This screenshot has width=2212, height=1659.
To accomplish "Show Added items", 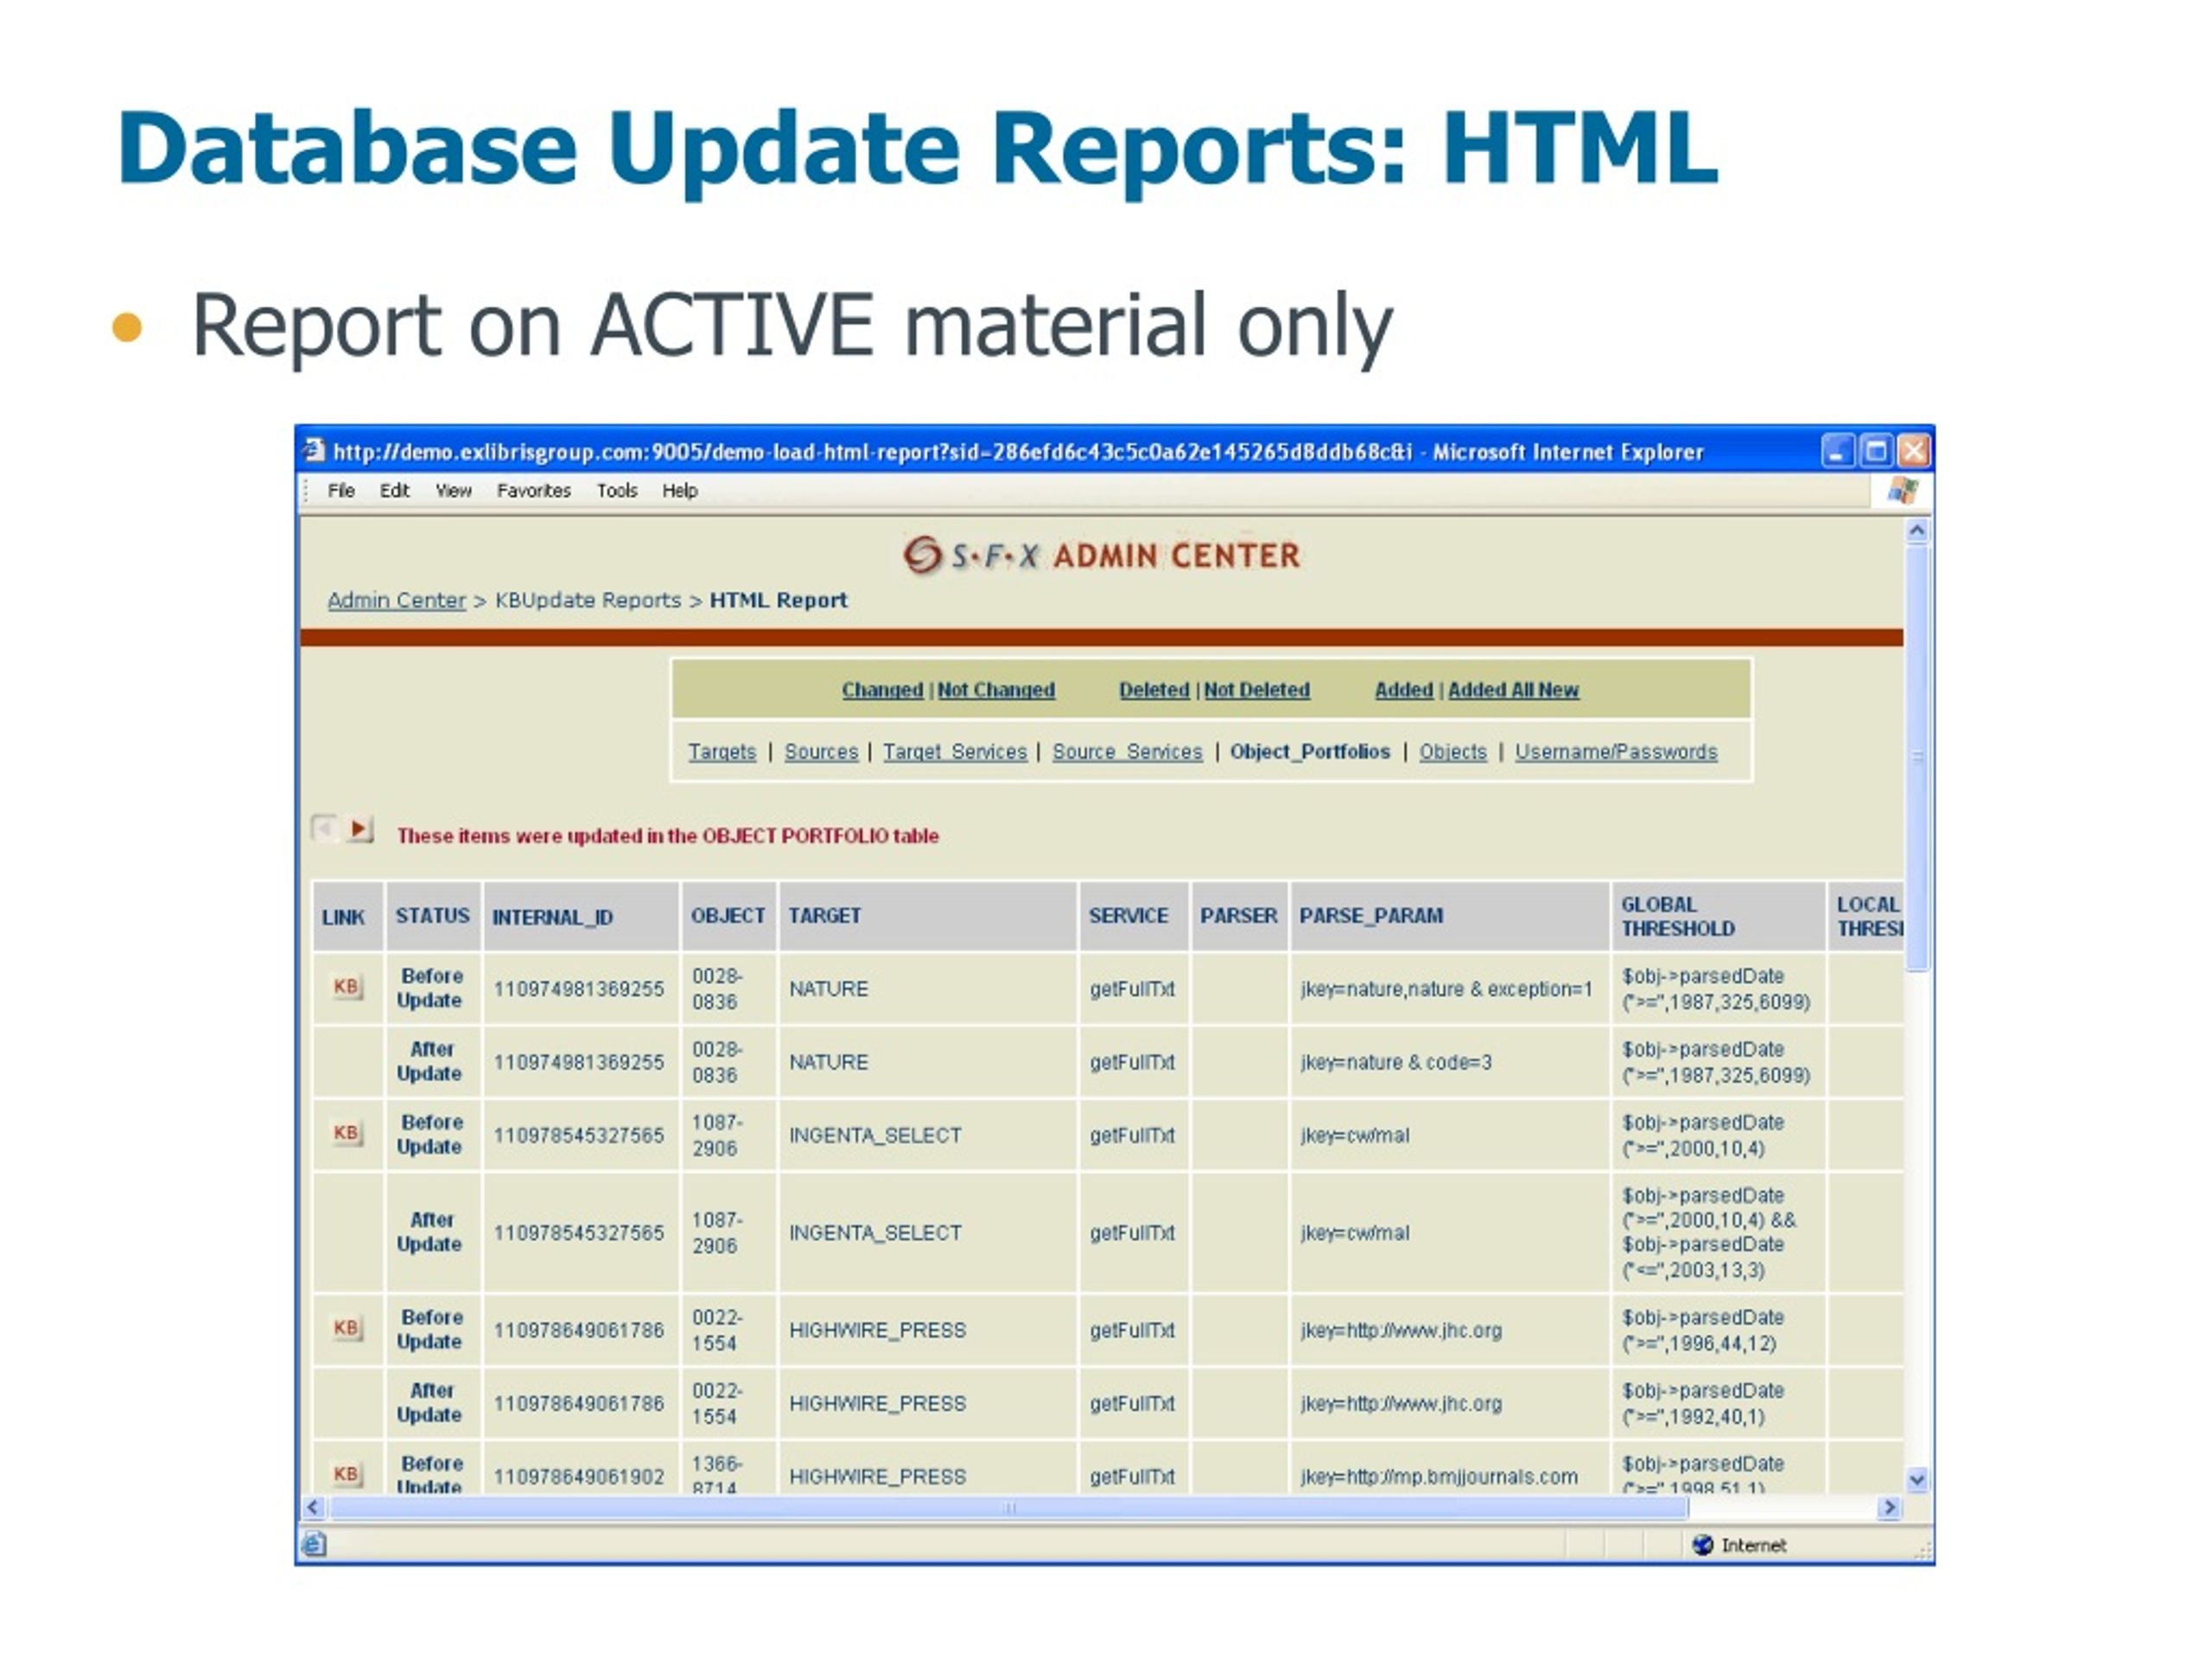I will coord(1404,690).
